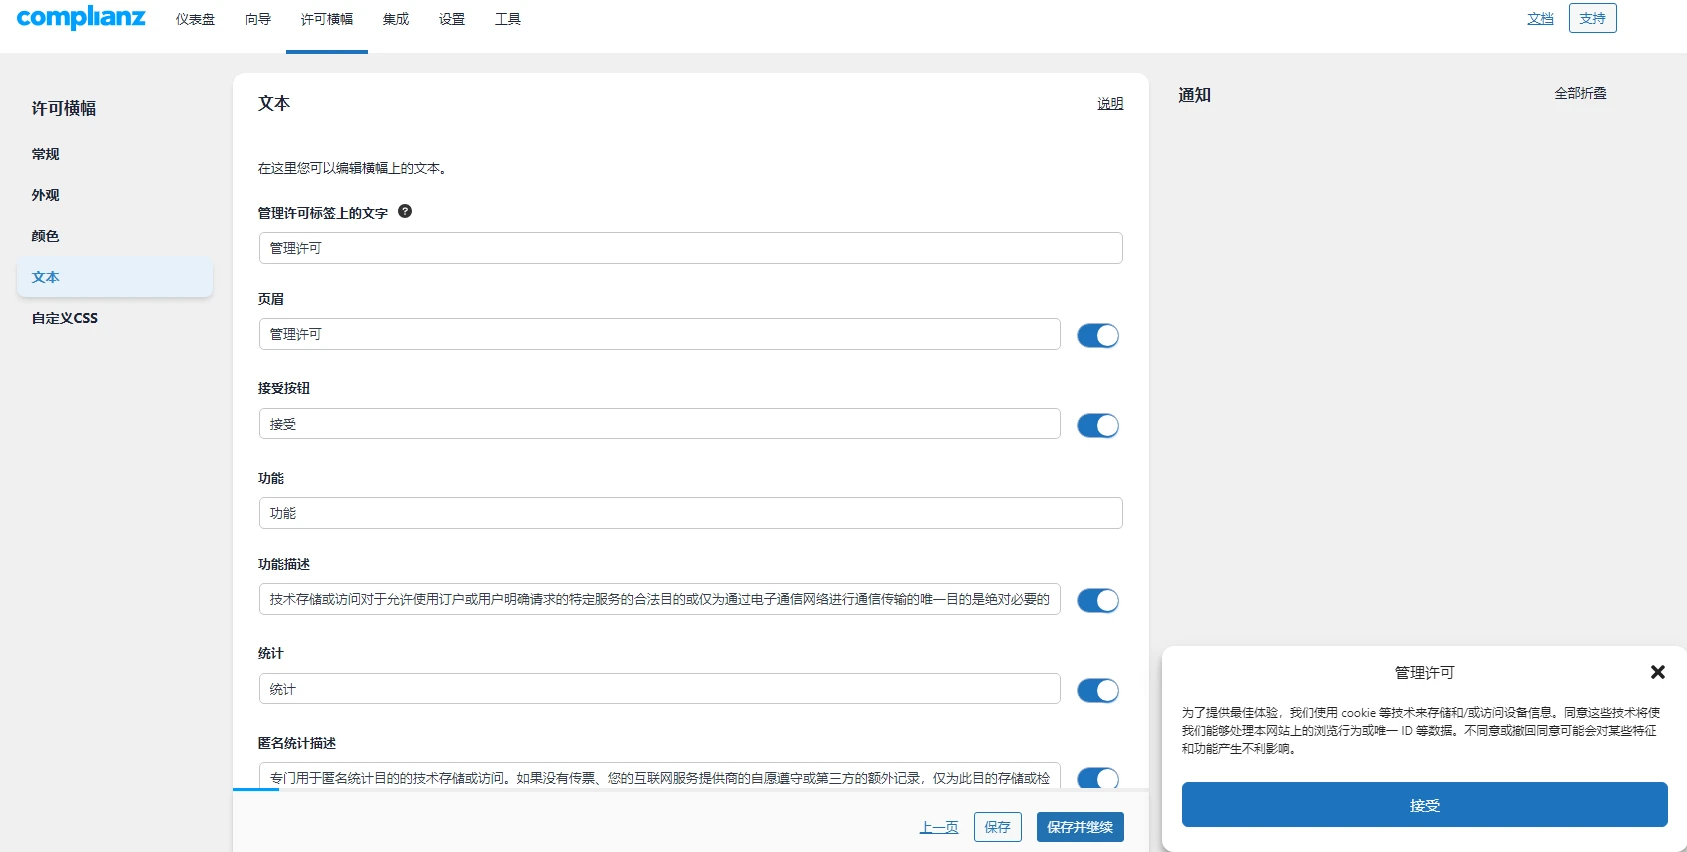Viewport: 1687px width, 852px height.
Task: Click the 匿名统计描述 text field
Action: coord(660,776)
